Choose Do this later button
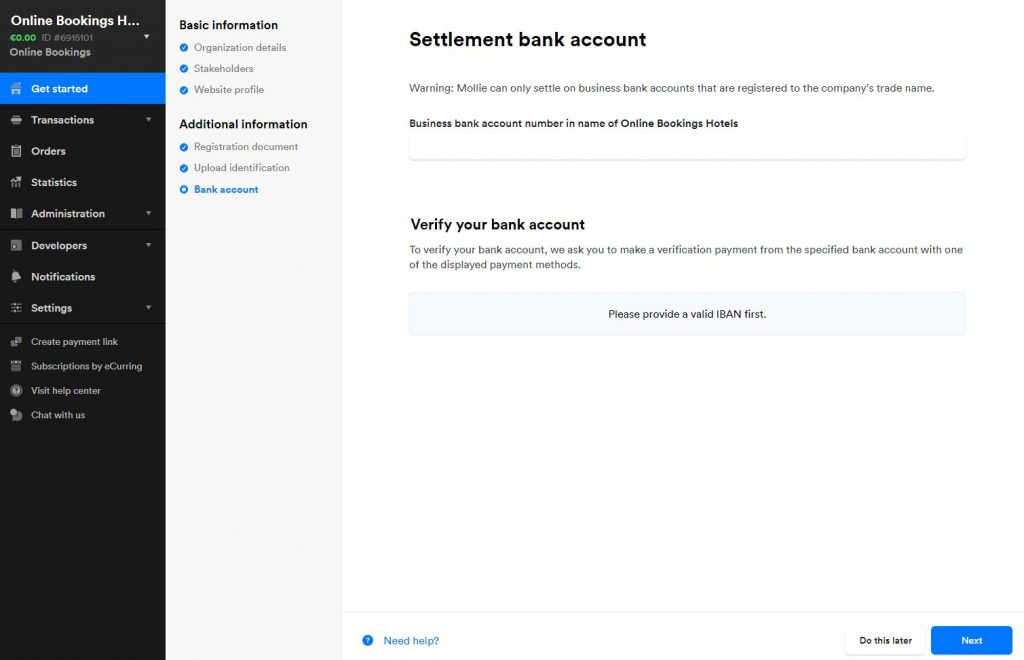The image size is (1024, 660). click(x=885, y=640)
